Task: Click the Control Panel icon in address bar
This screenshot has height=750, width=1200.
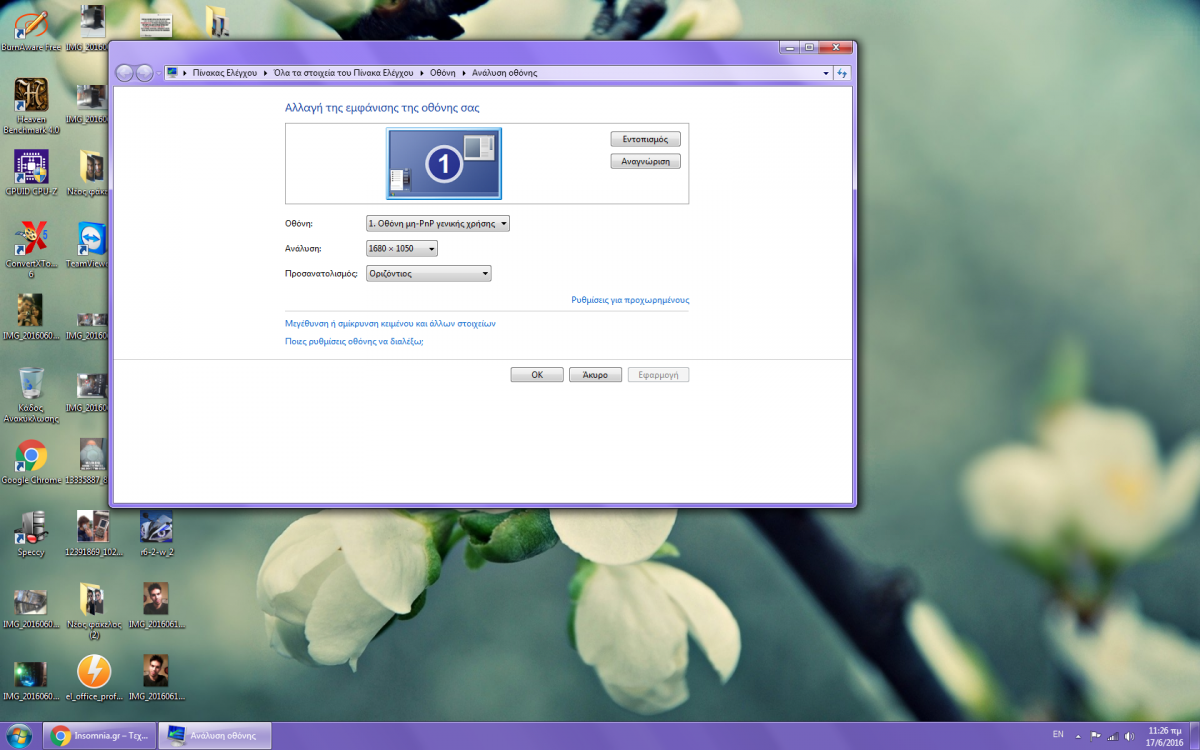Action: tap(172, 73)
